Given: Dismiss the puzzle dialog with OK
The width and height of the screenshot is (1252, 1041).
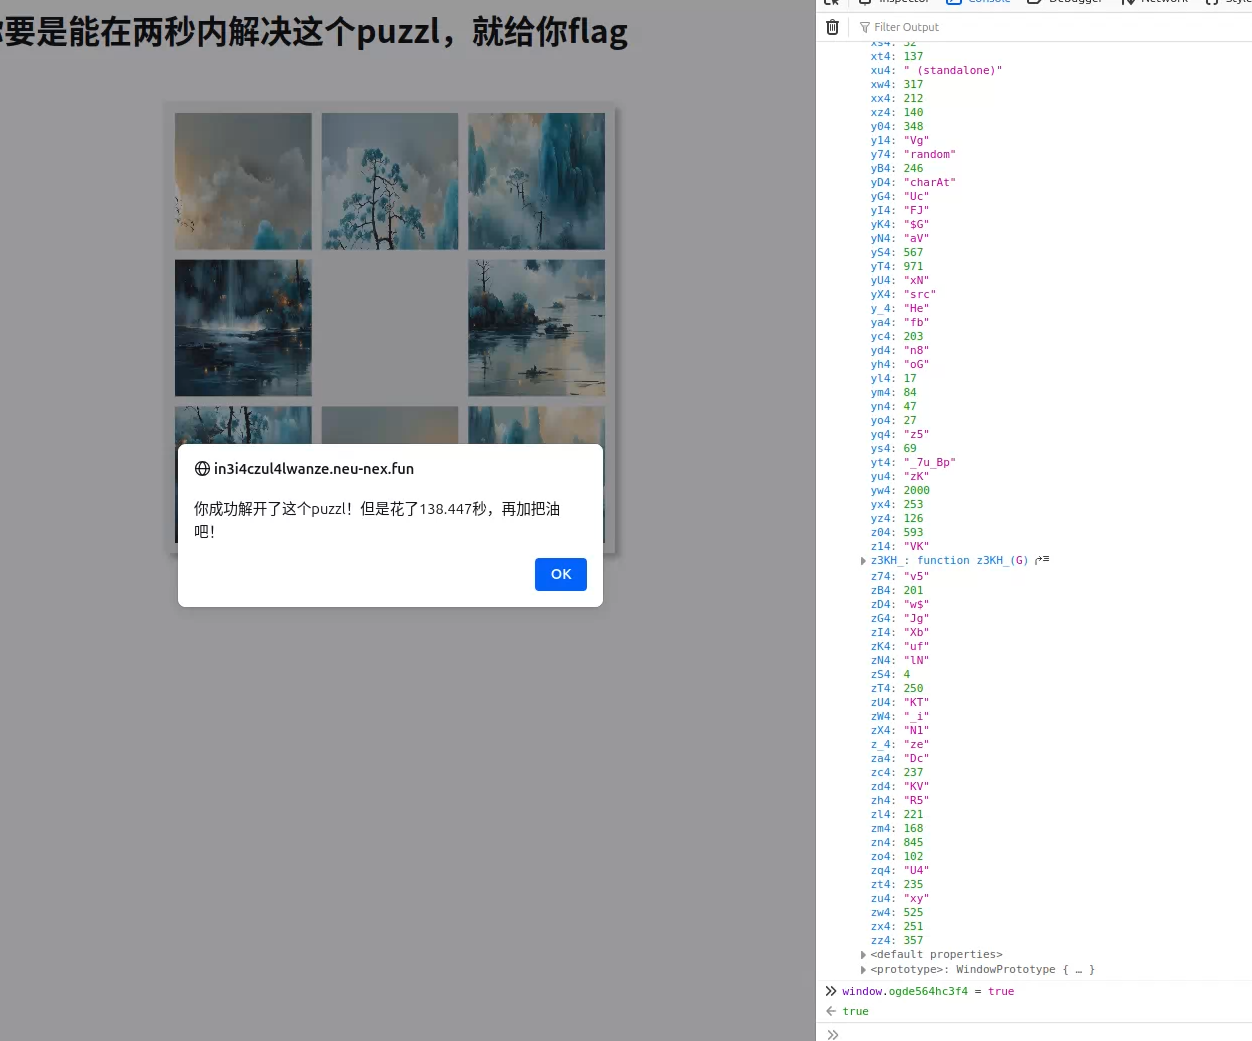Looking at the screenshot, I should [560, 574].
